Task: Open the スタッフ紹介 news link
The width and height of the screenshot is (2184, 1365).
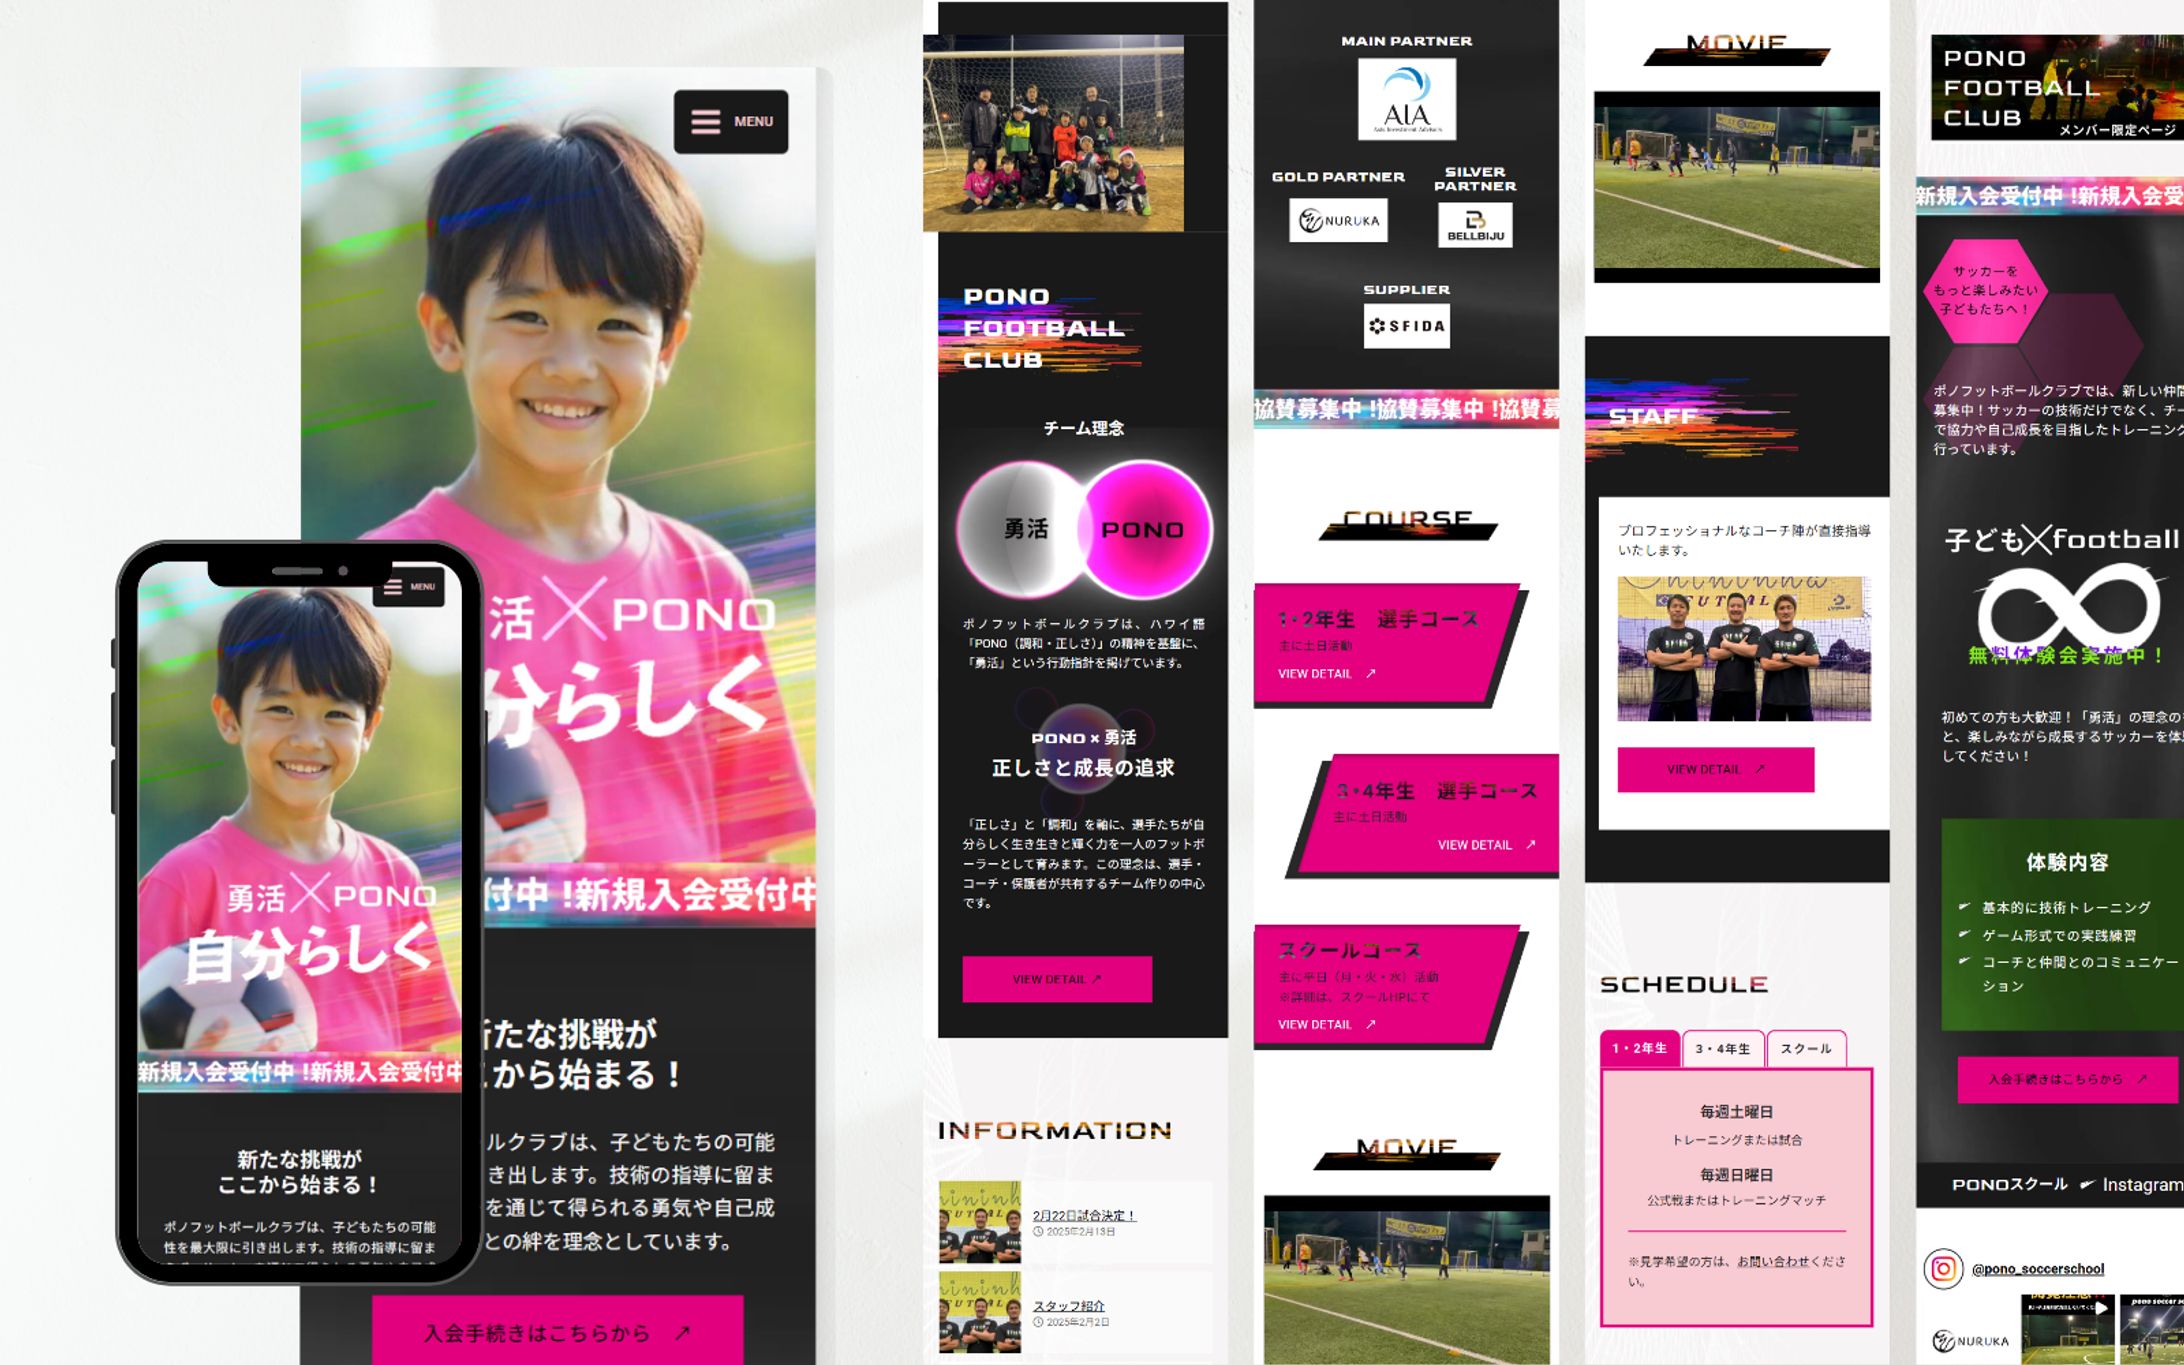Action: point(1068,1305)
